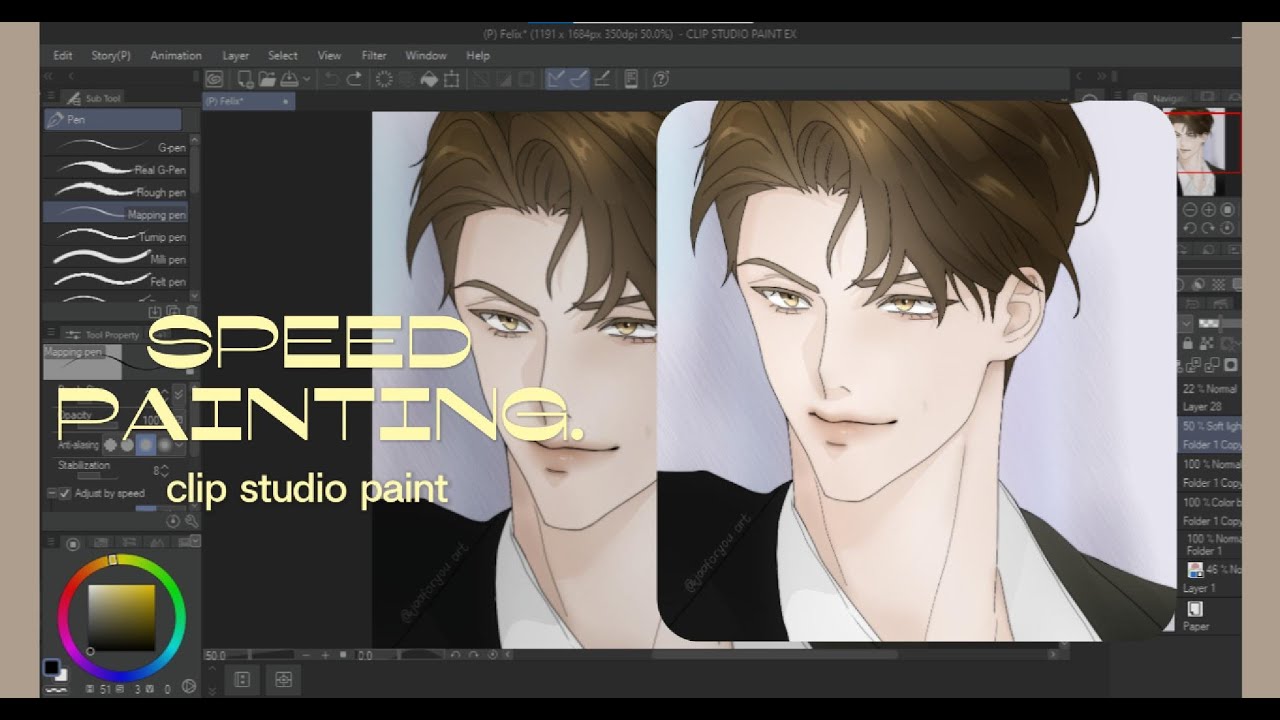
Task: Select the Paper layer
Action: pyautogui.click(x=1209, y=616)
